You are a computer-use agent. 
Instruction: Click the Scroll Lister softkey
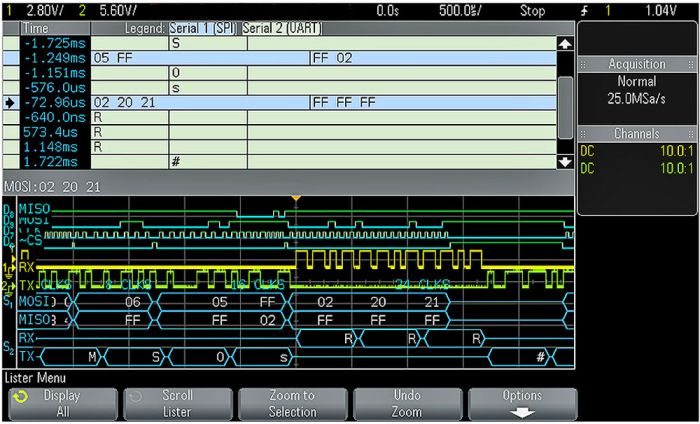coord(178,403)
